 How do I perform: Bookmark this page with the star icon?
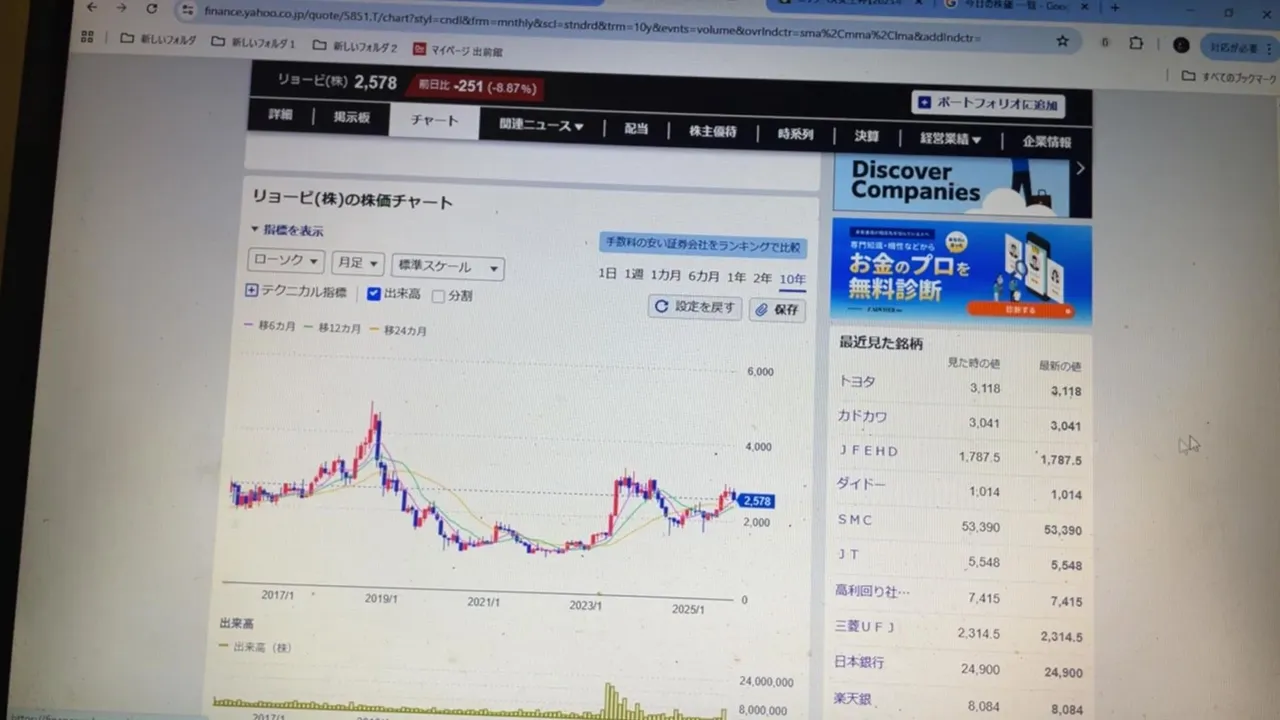[x=1062, y=41]
